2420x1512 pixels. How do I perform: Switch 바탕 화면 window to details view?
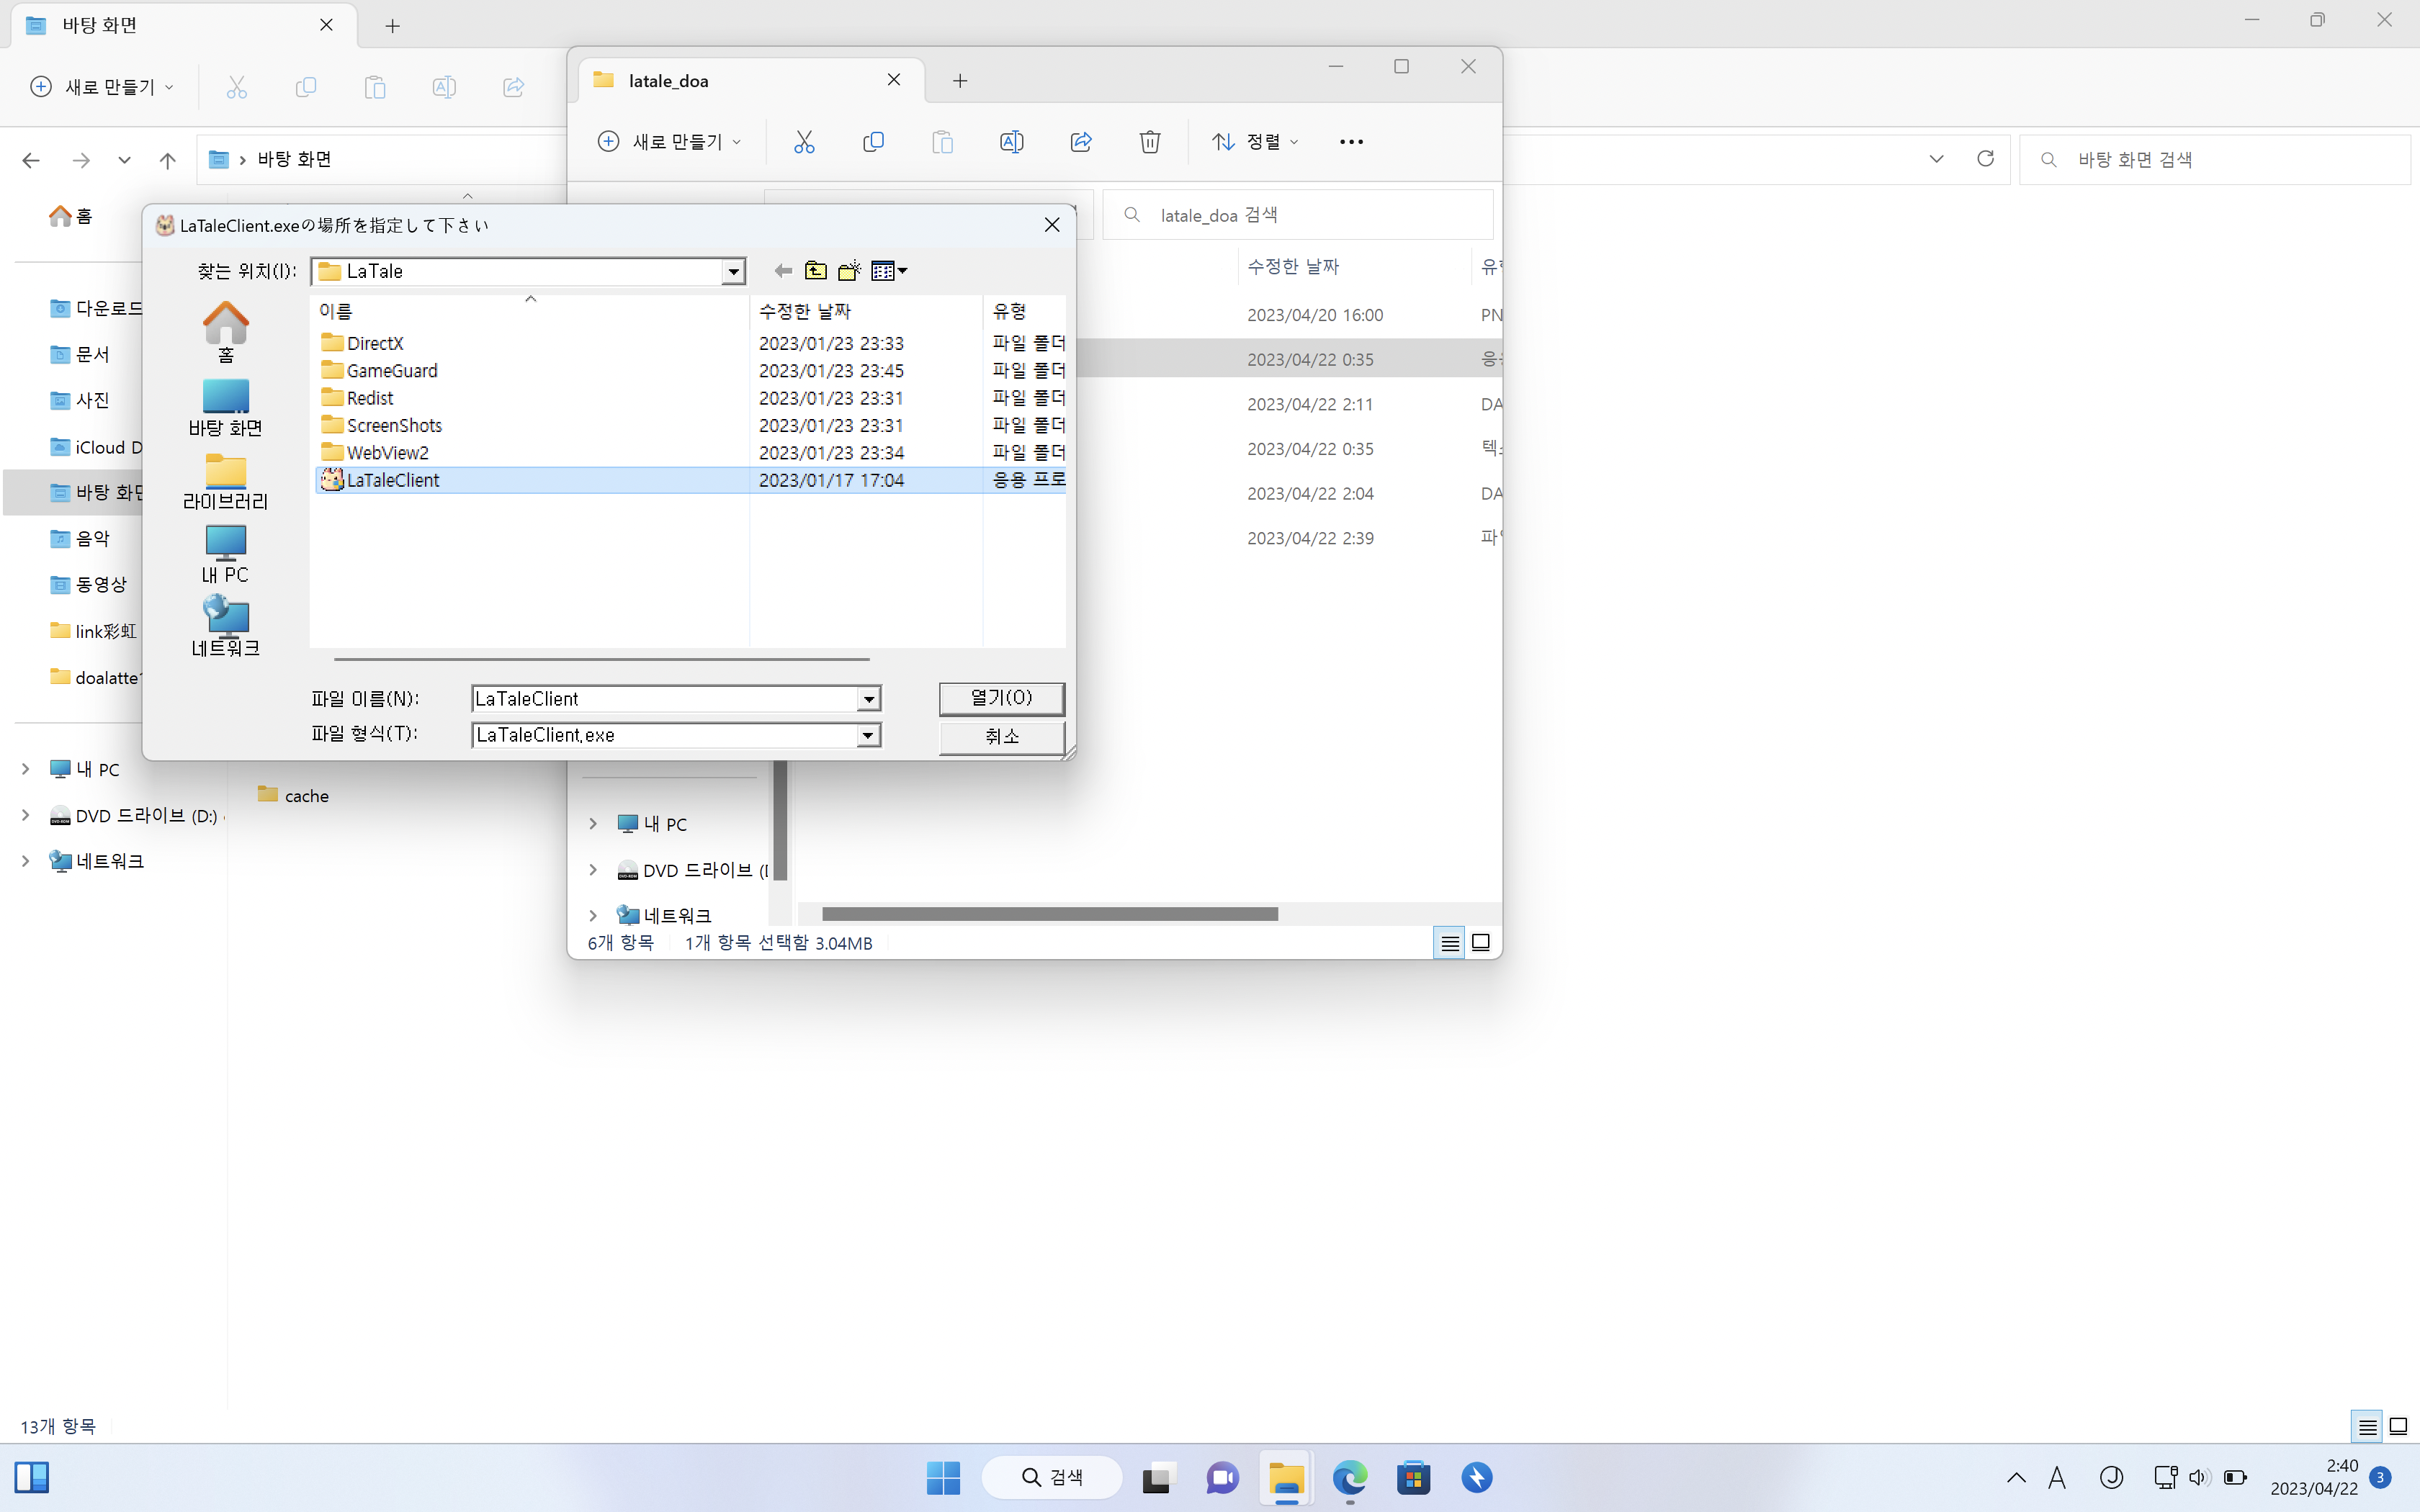[x=2367, y=1427]
